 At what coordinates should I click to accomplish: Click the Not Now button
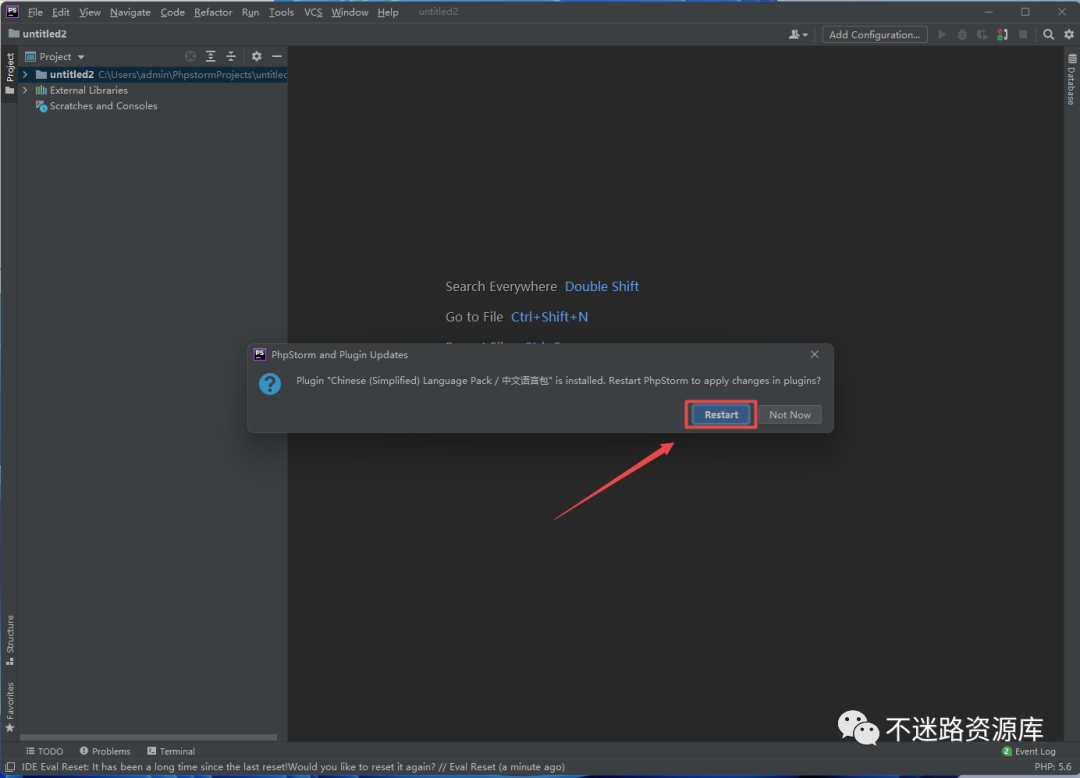pyautogui.click(x=789, y=414)
